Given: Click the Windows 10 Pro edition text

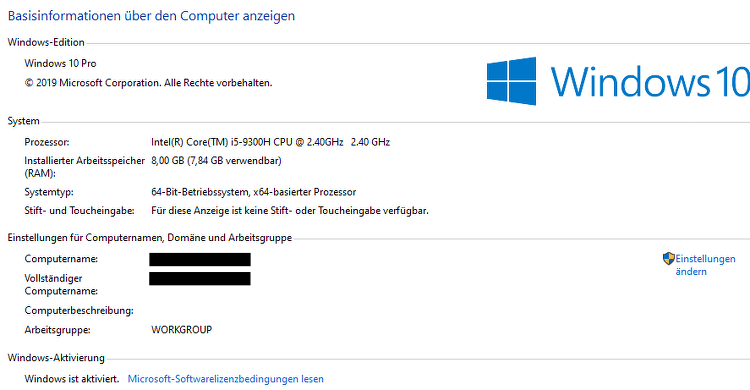Looking at the screenshot, I should (60, 64).
